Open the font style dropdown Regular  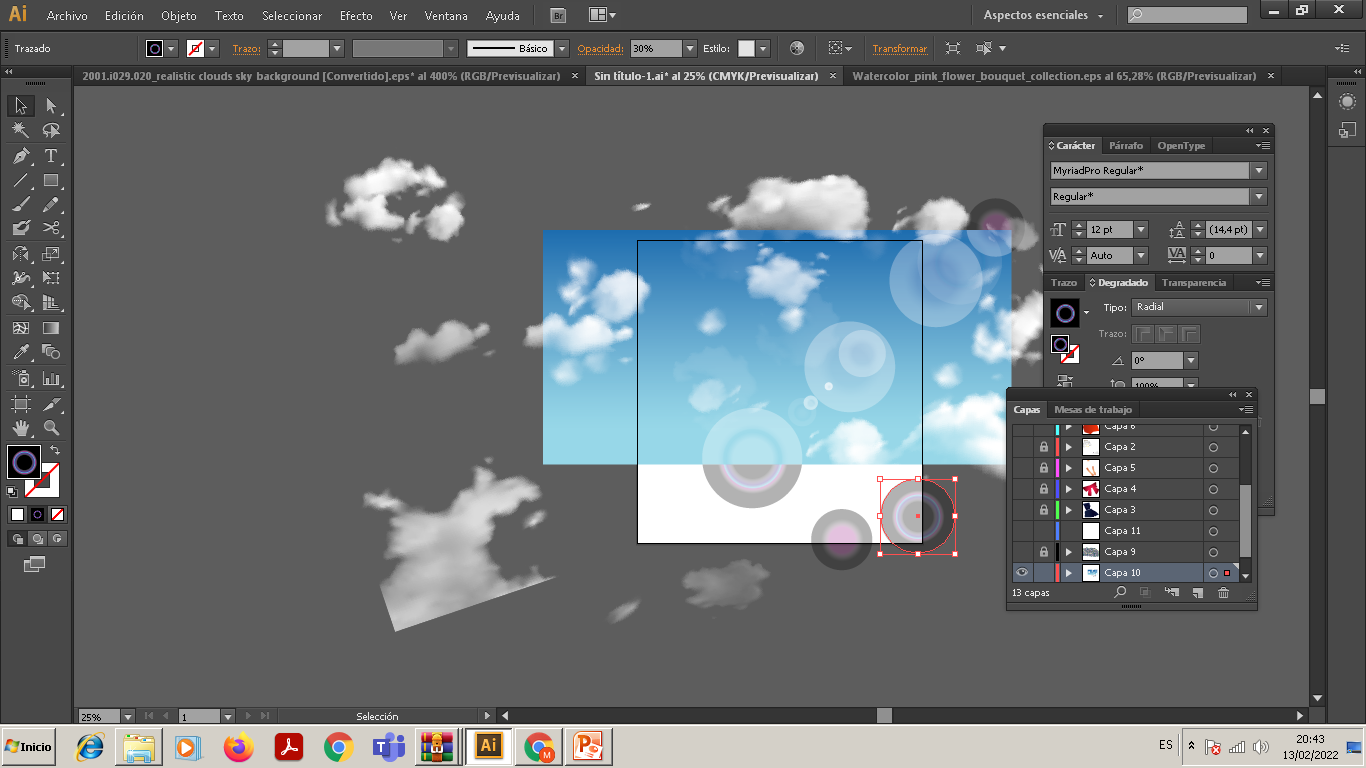point(1259,197)
